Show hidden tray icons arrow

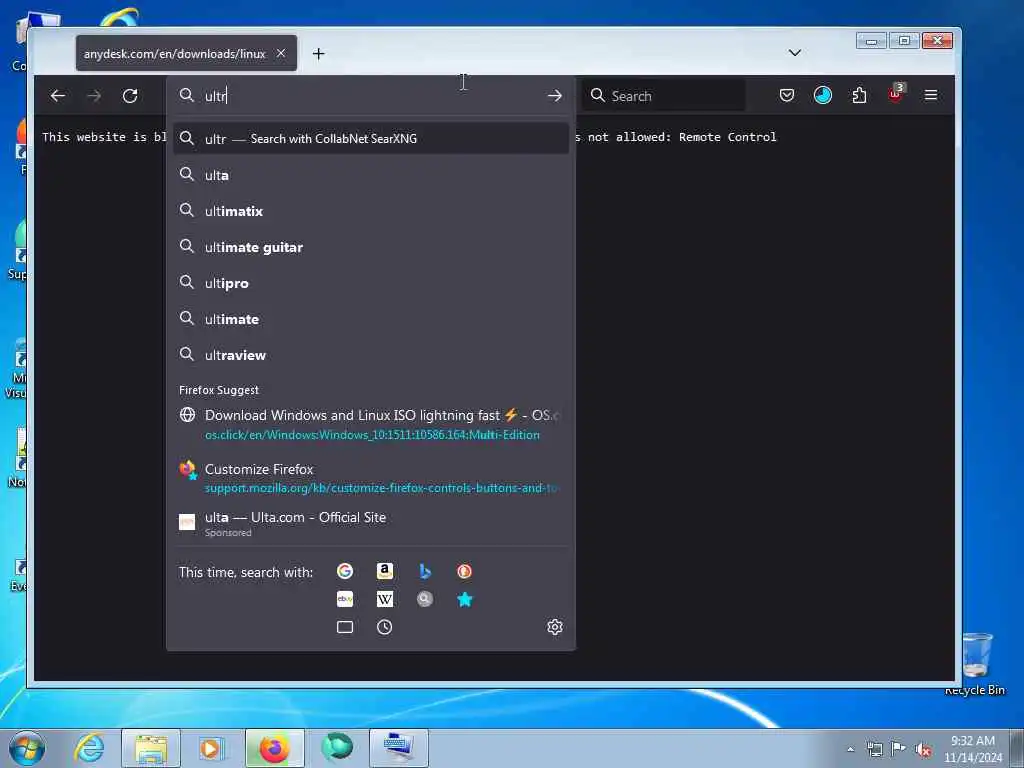(850, 750)
